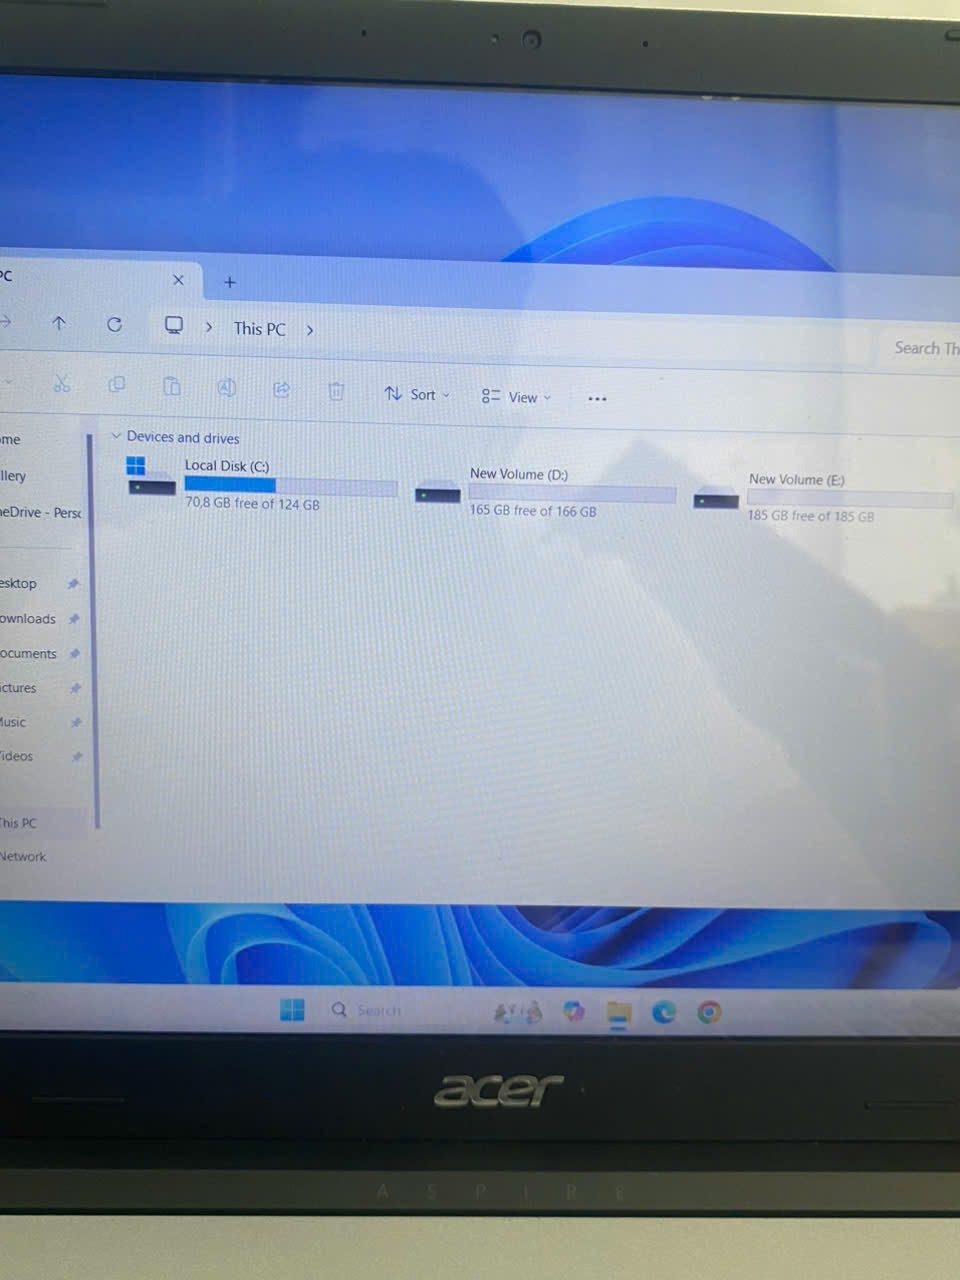Click the Paste clipboard icon

[x=171, y=385]
